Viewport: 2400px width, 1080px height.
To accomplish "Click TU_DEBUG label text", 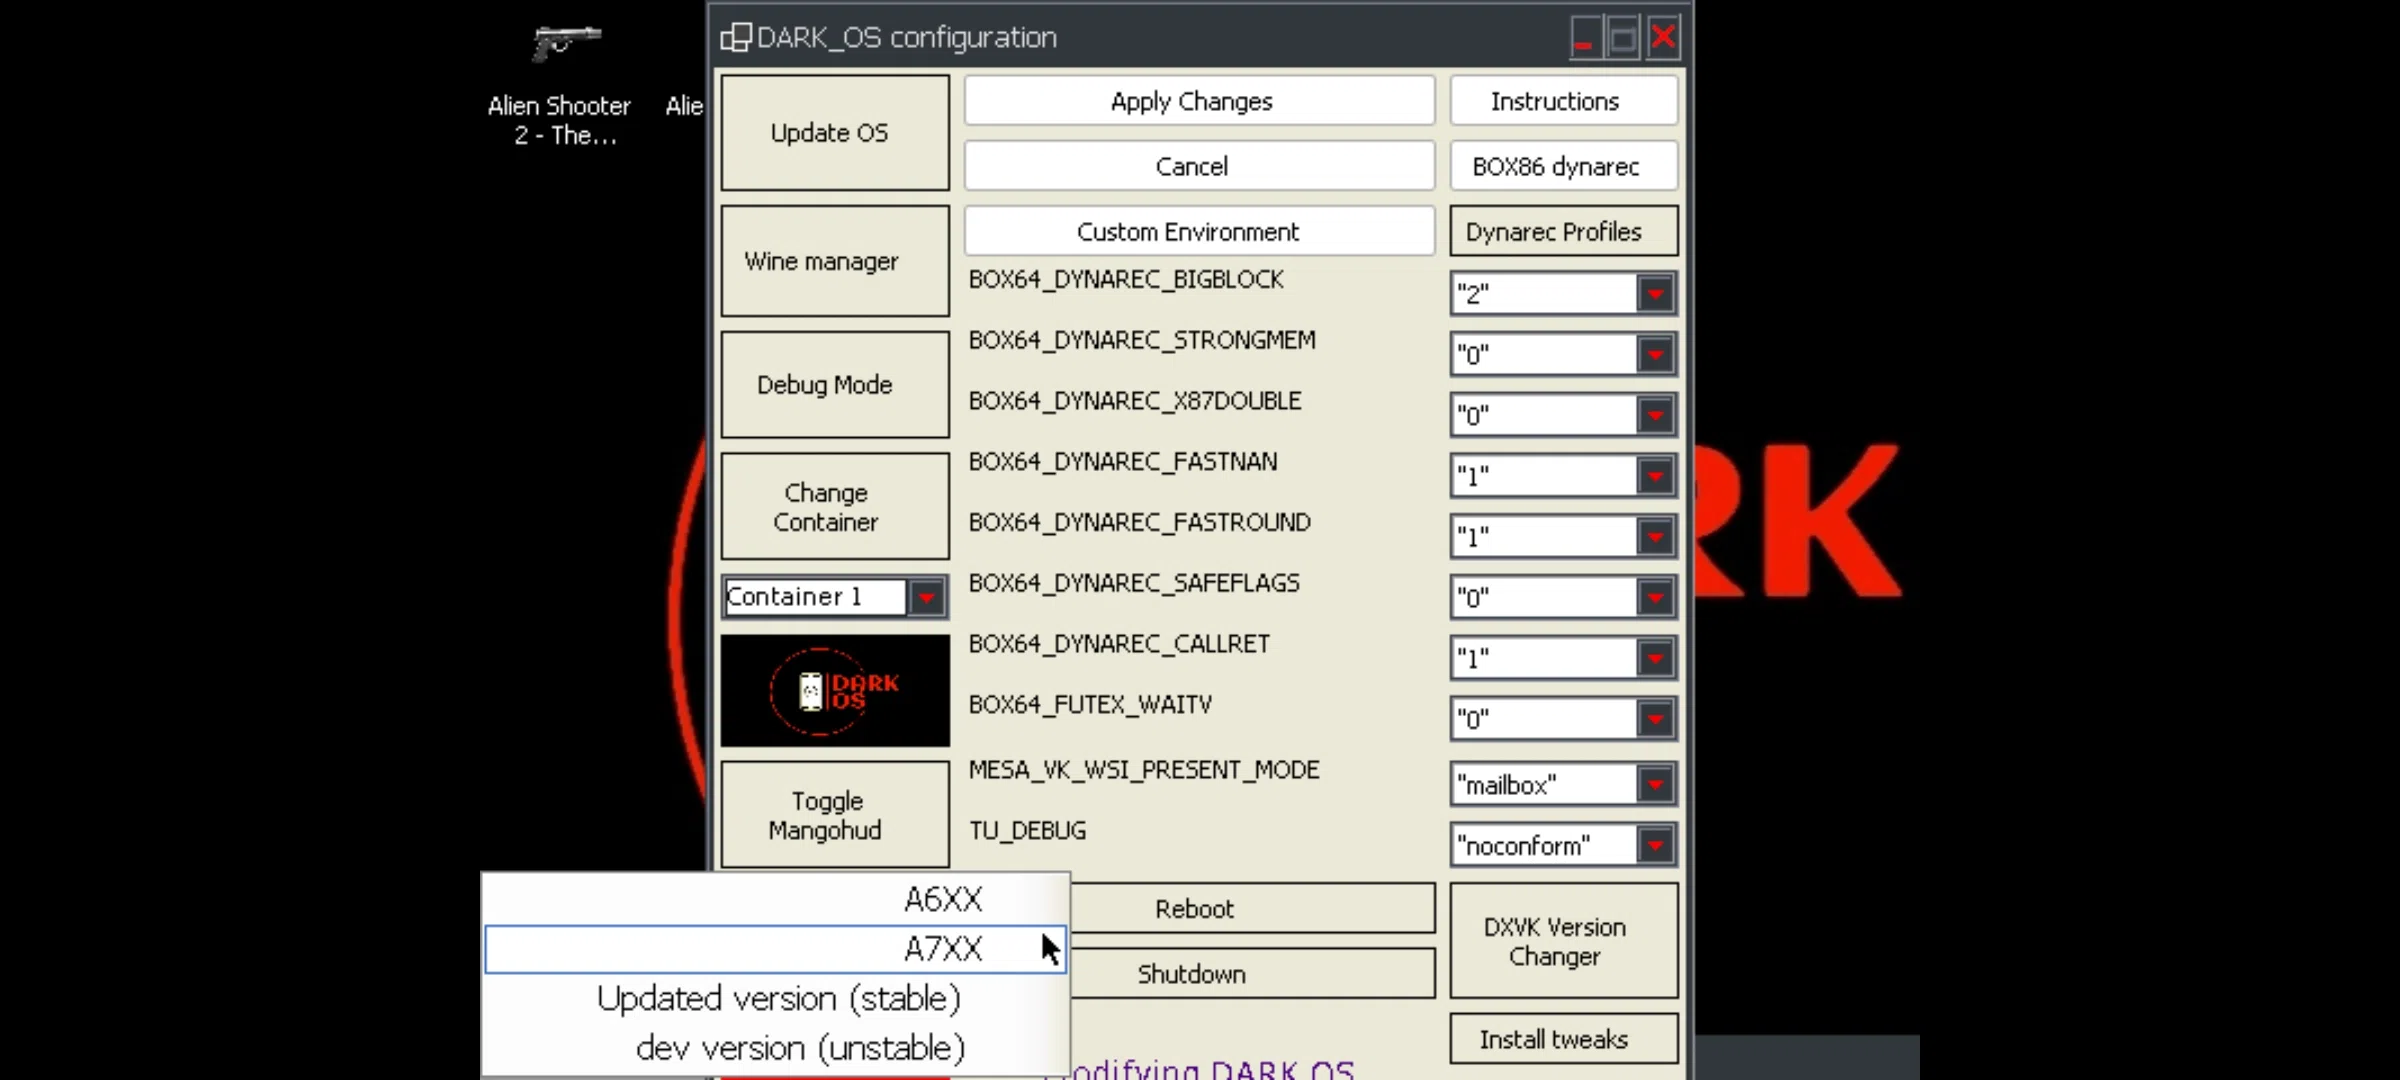I will [1027, 831].
